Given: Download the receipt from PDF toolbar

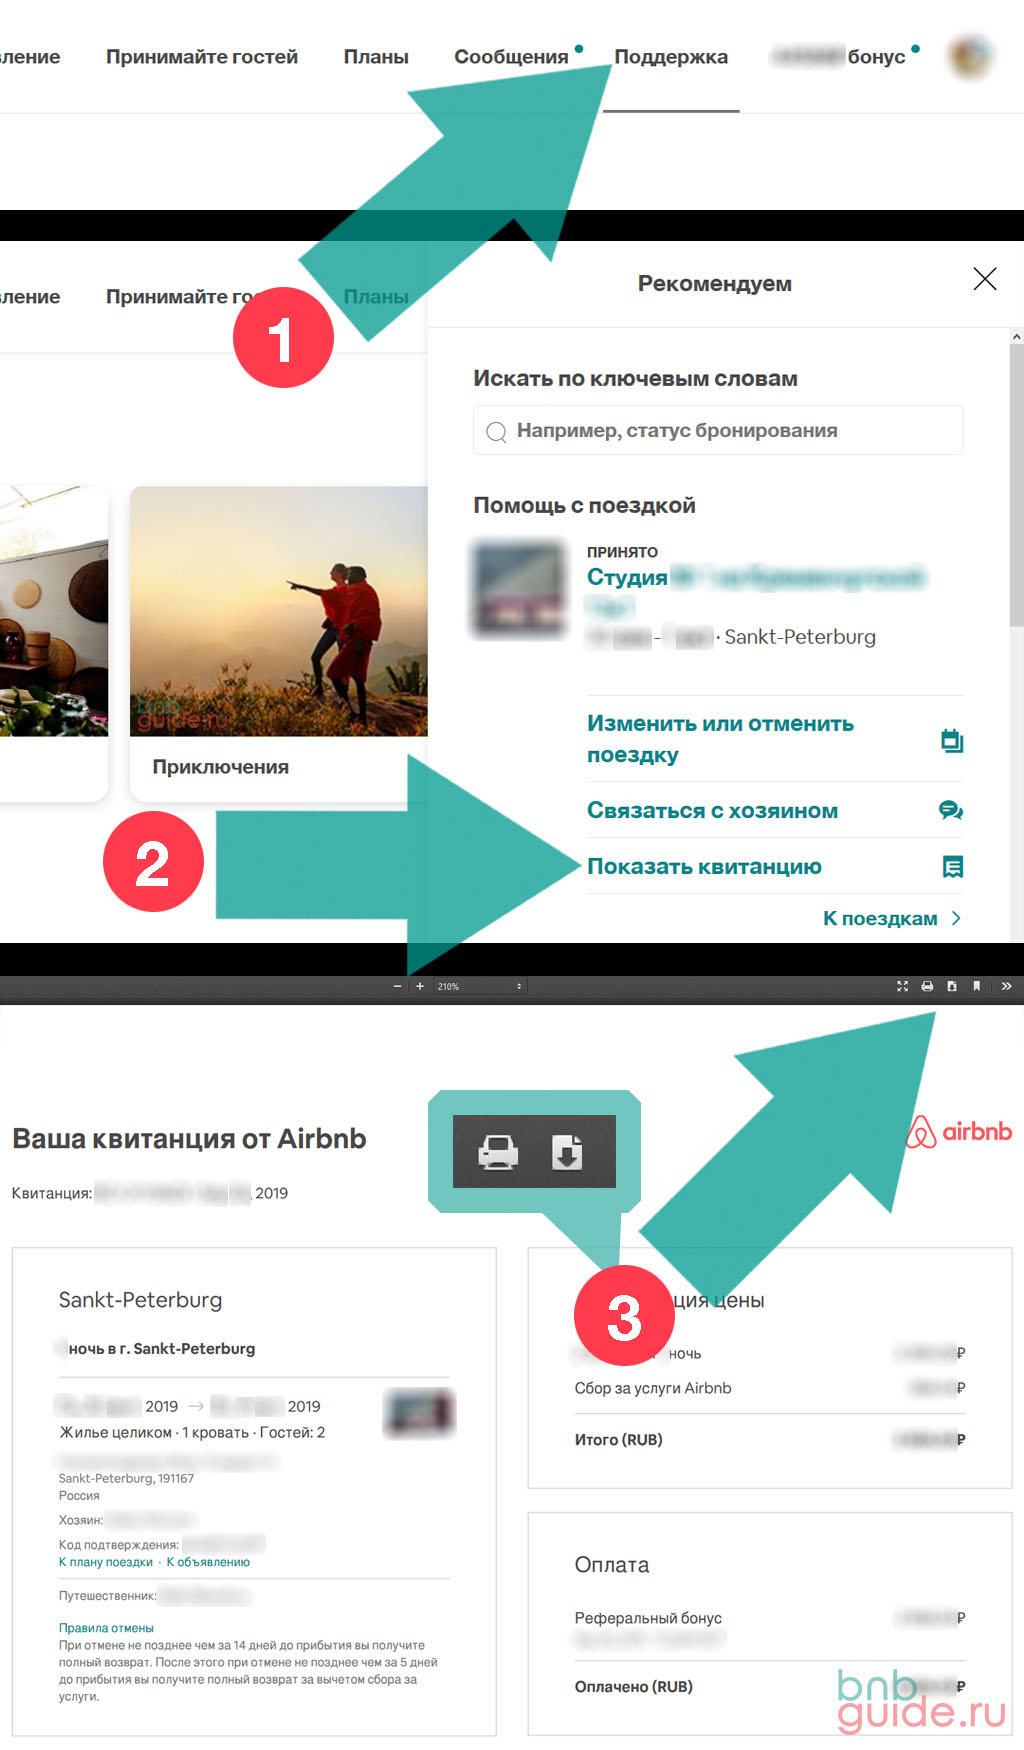Looking at the screenshot, I should point(952,986).
